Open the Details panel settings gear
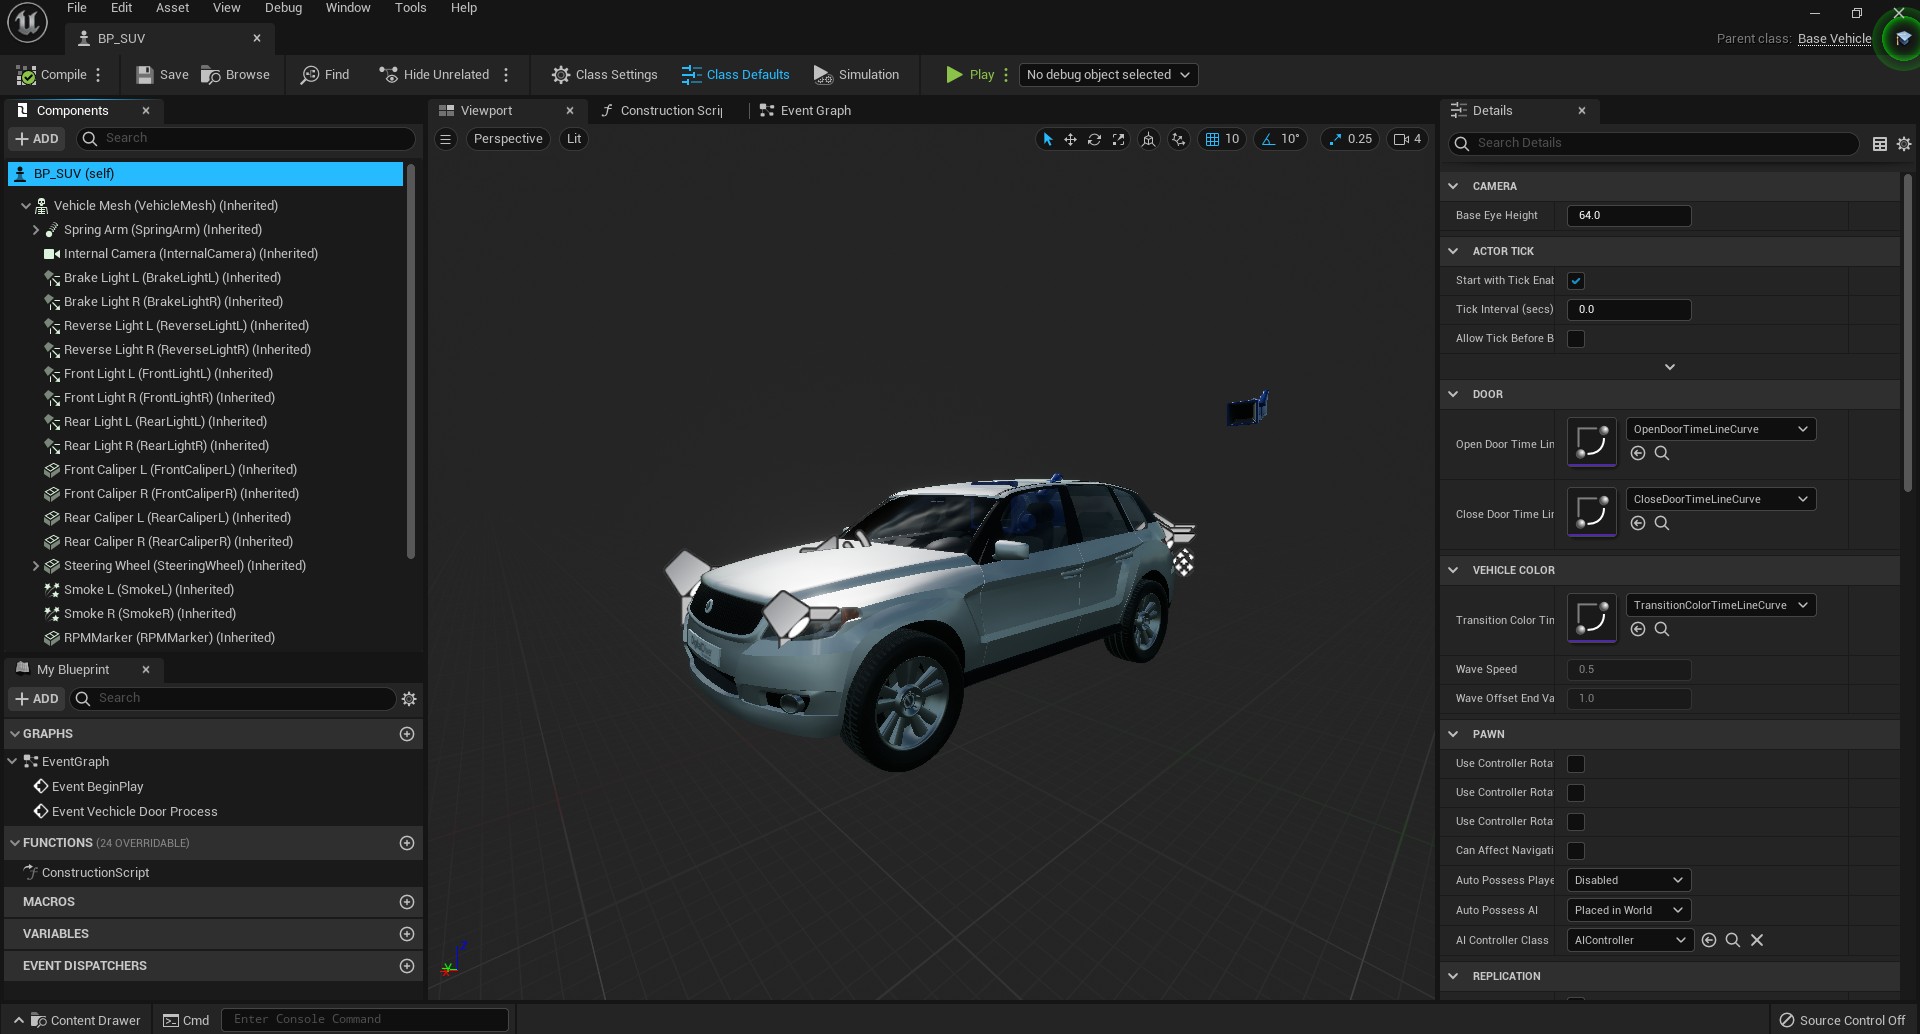Viewport: 1920px width, 1034px height. (x=1903, y=143)
